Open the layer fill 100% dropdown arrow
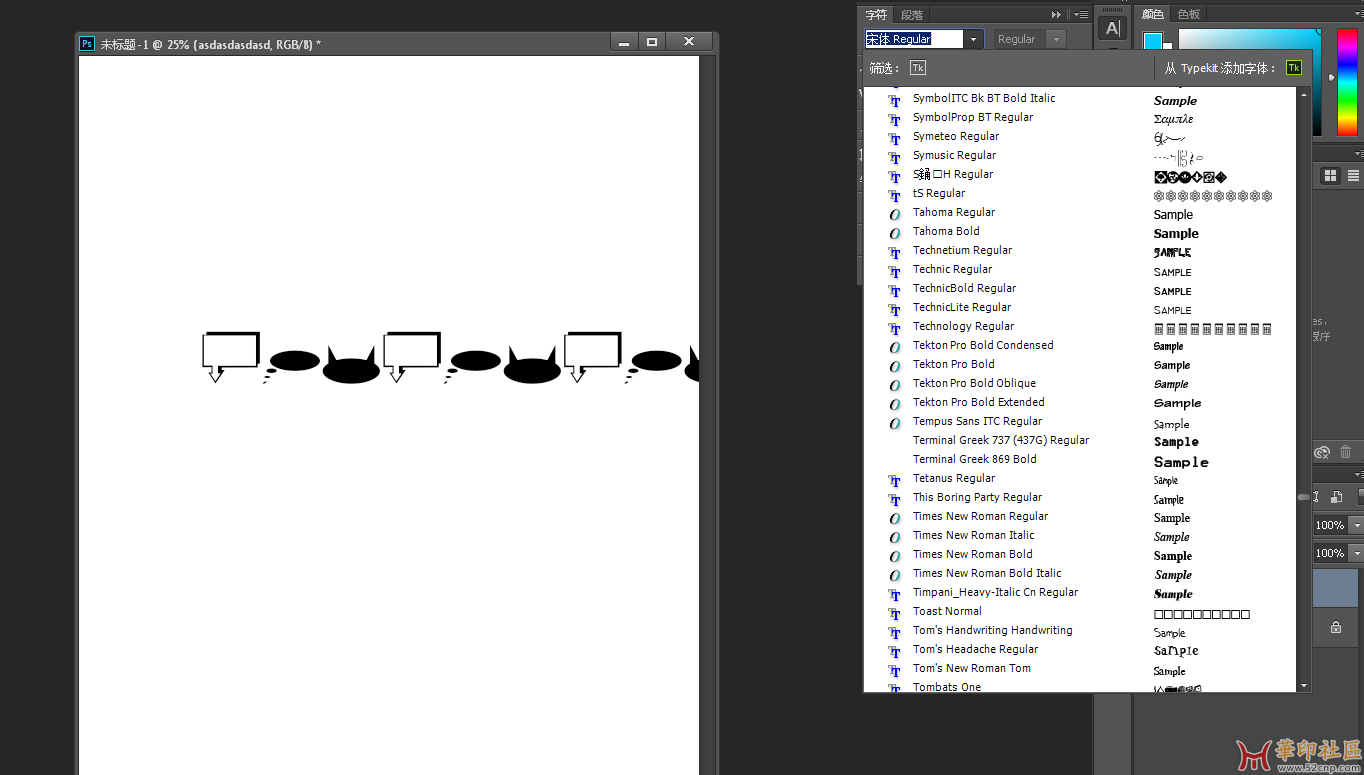 1356,553
